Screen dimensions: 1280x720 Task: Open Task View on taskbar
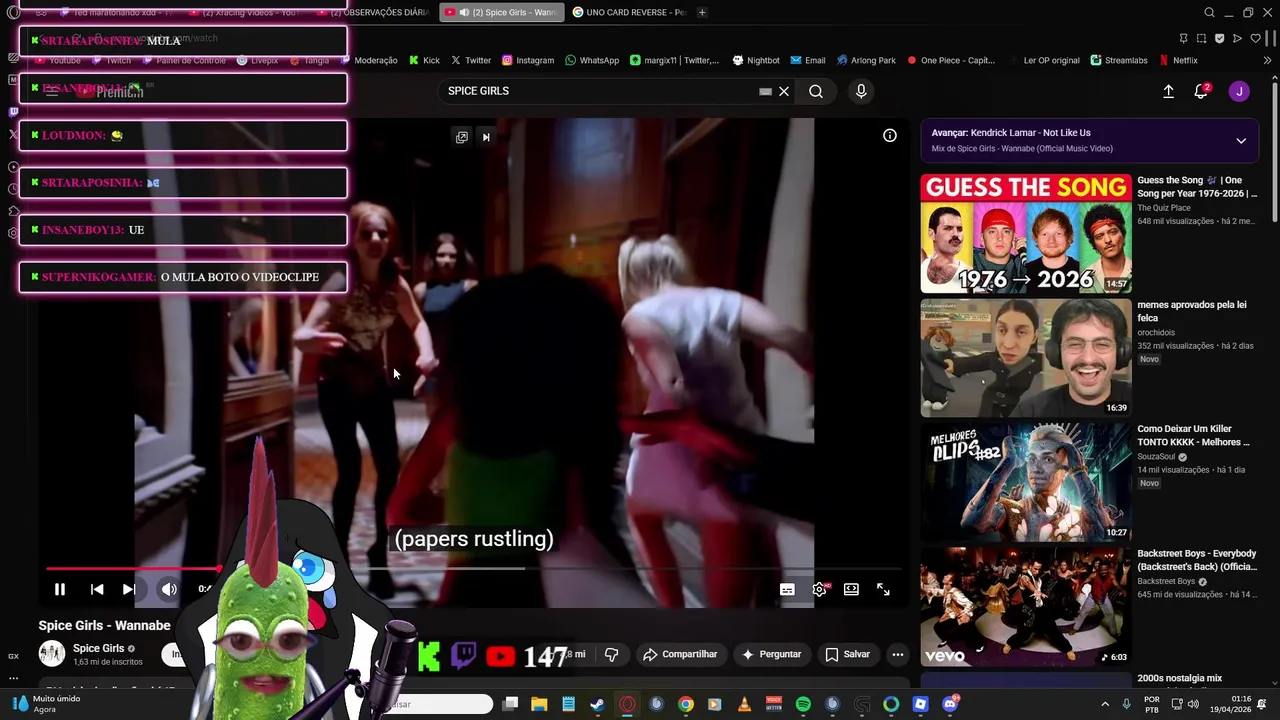[510, 704]
